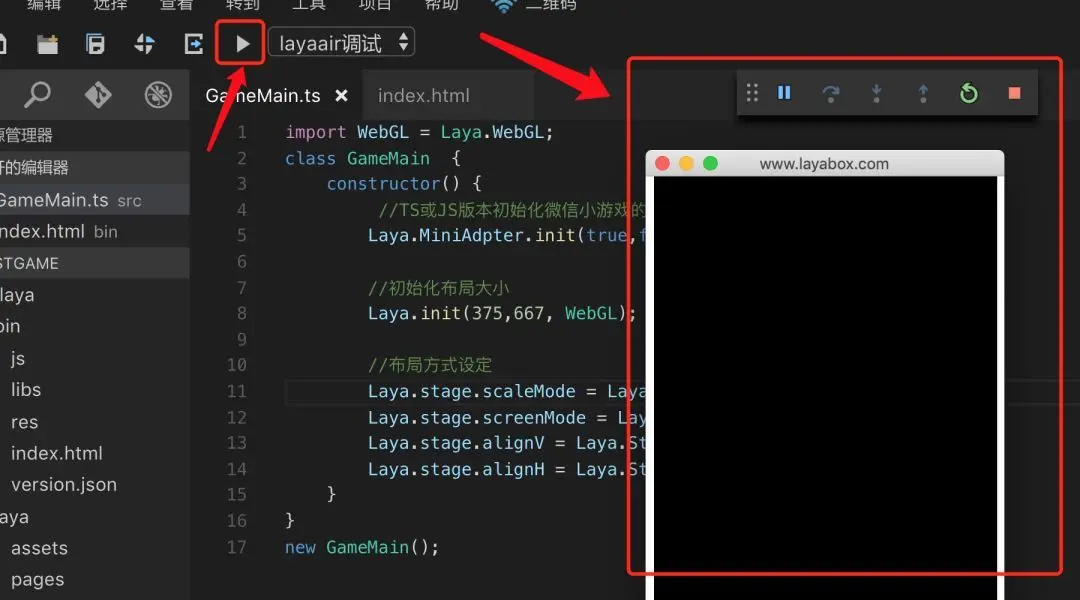The width and height of the screenshot is (1080, 600).
Task: Open the Git source control panel
Action: tap(98, 94)
